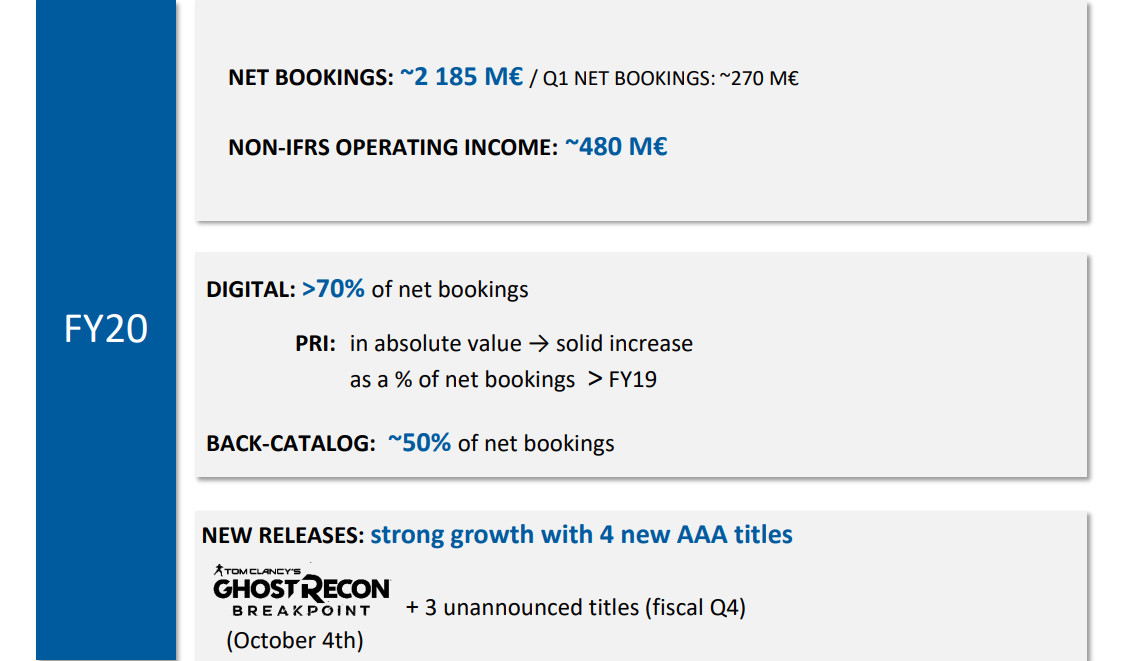The image size is (1122, 661).
Task: Click the as a % of net bookings text
Action: coord(462,380)
